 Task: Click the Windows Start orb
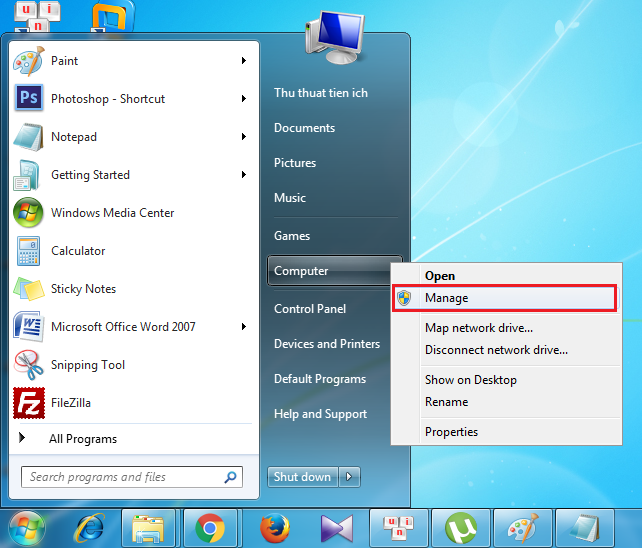[x=27, y=527]
